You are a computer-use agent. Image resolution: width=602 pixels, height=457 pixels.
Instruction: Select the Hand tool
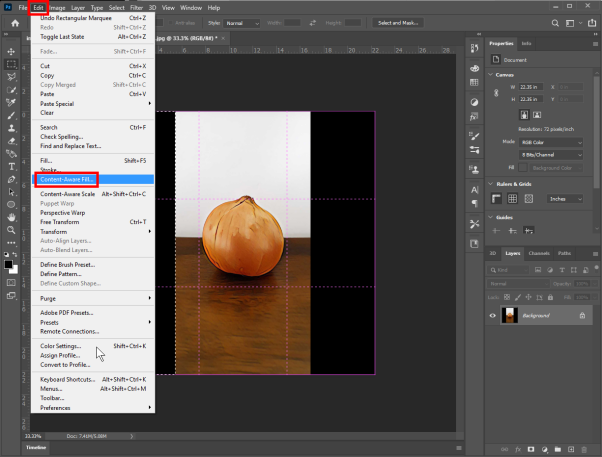(11, 217)
